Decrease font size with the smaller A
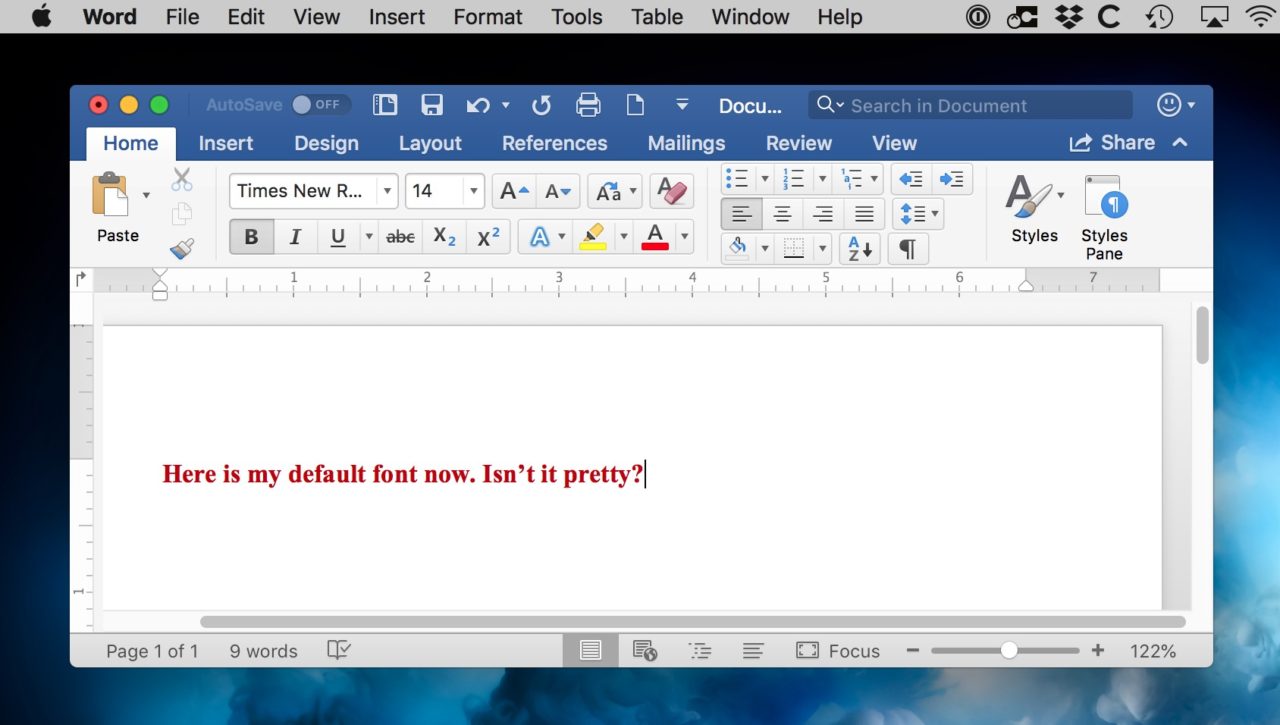The height and width of the screenshot is (725, 1280). (x=558, y=191)
